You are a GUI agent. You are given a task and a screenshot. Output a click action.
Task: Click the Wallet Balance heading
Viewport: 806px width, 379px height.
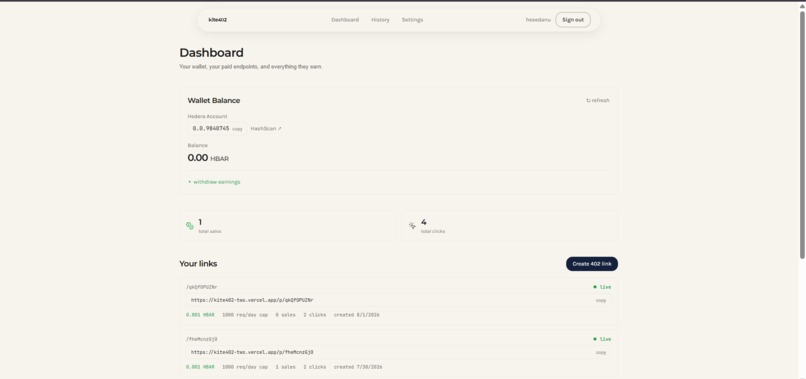(x=213, y=101)
